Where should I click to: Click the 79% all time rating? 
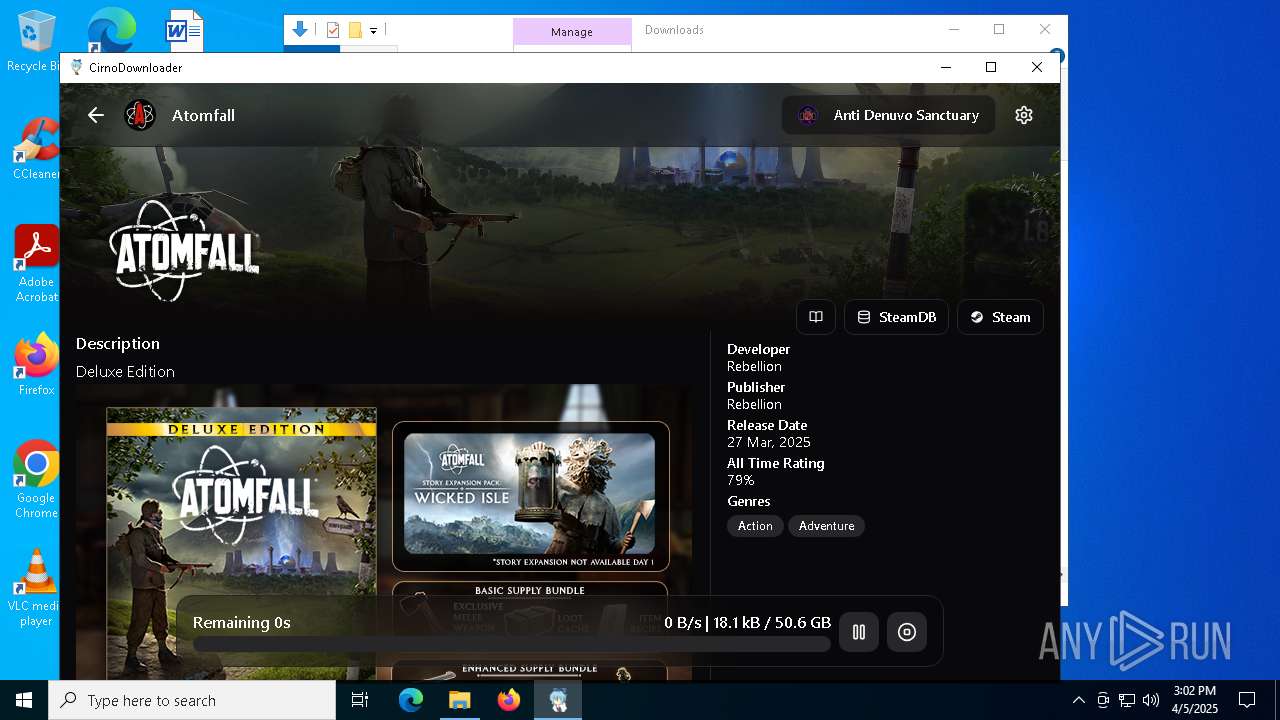coord(740,480)
